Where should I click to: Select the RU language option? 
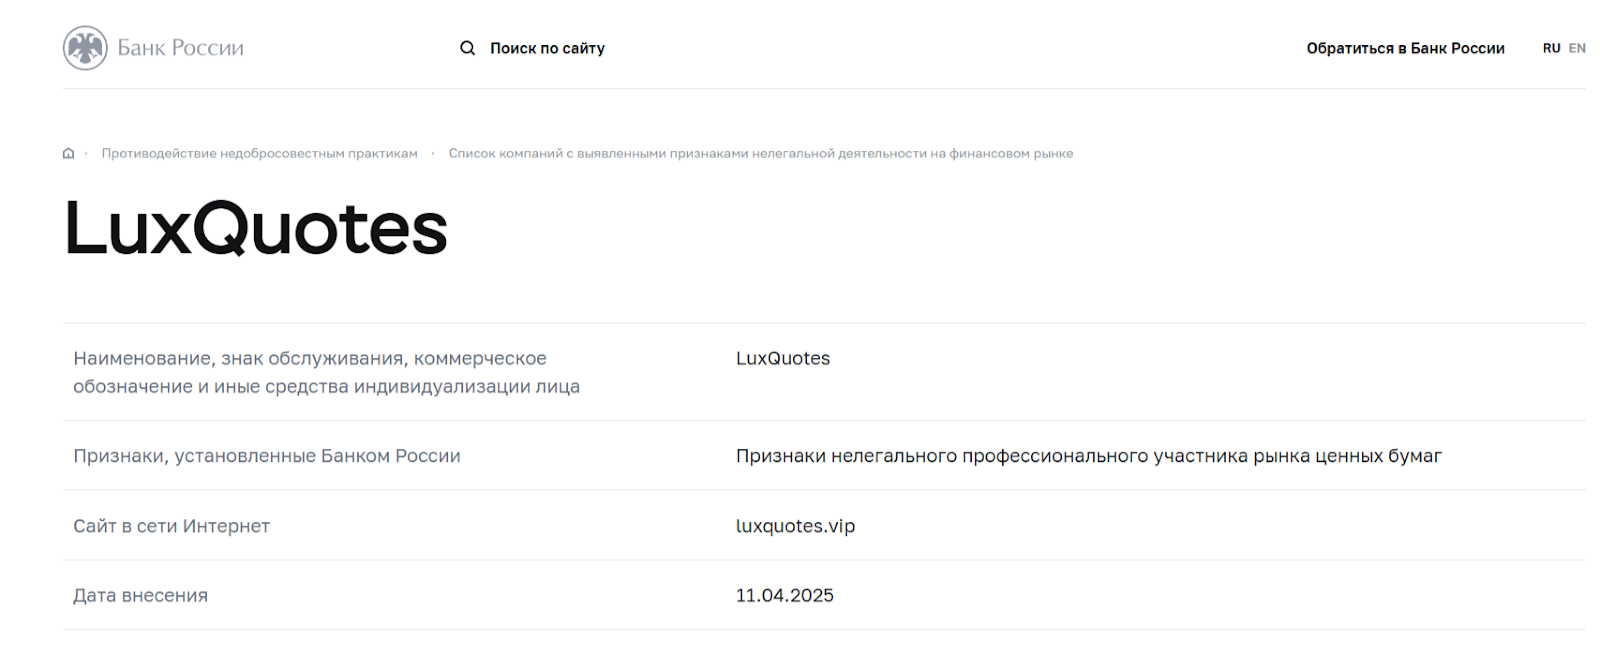[1551, 48]
